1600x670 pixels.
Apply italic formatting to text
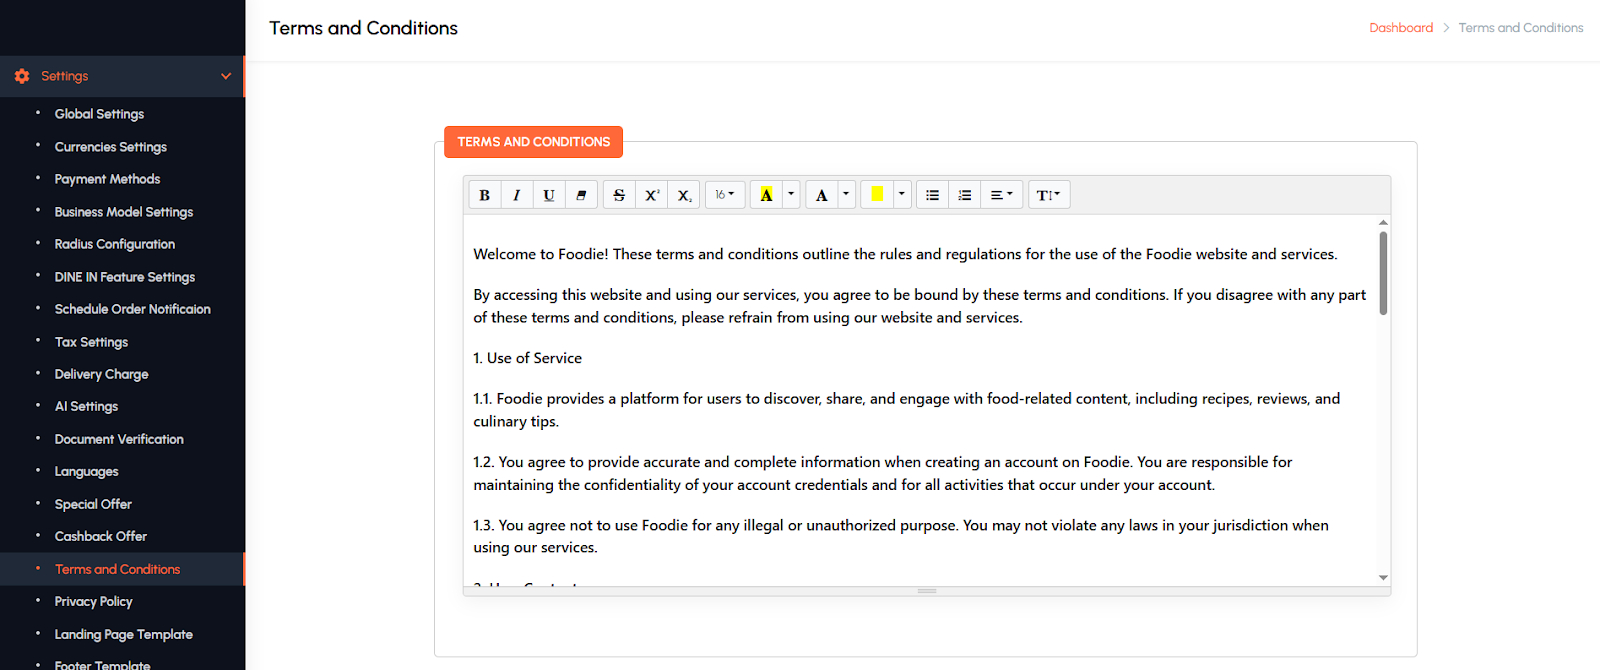[x=516, y=195]
